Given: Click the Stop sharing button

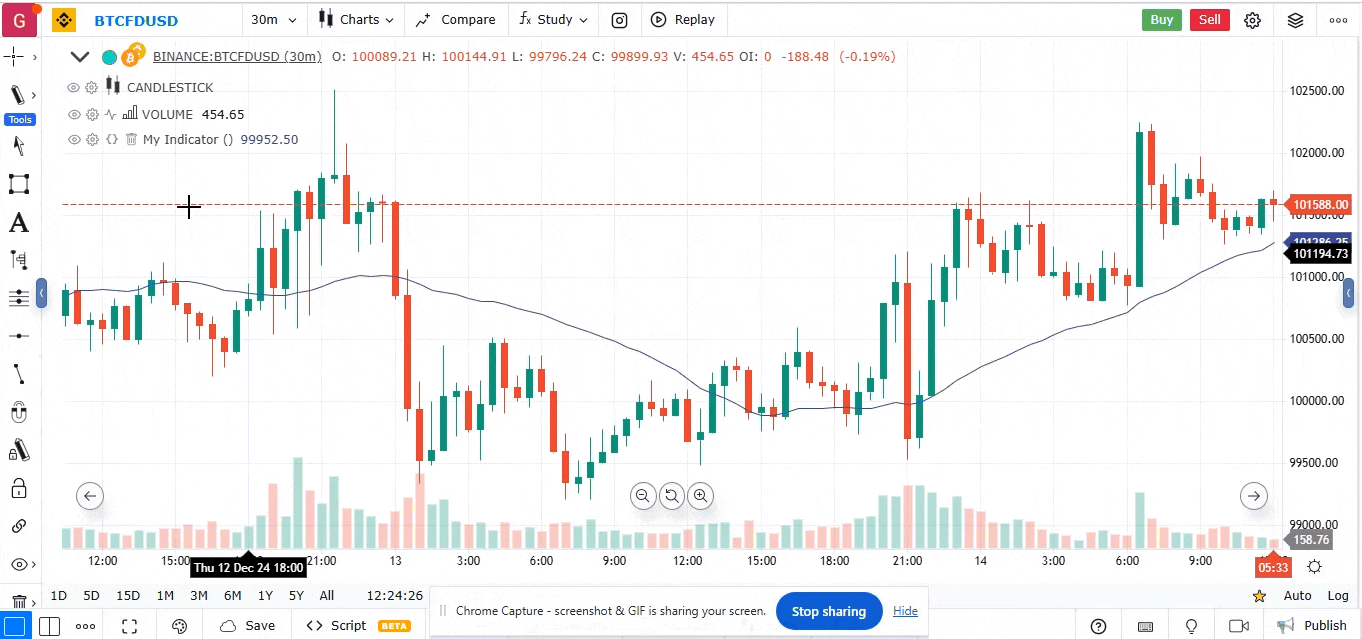Looking at the screenshot, I should (x=828, y=611).
